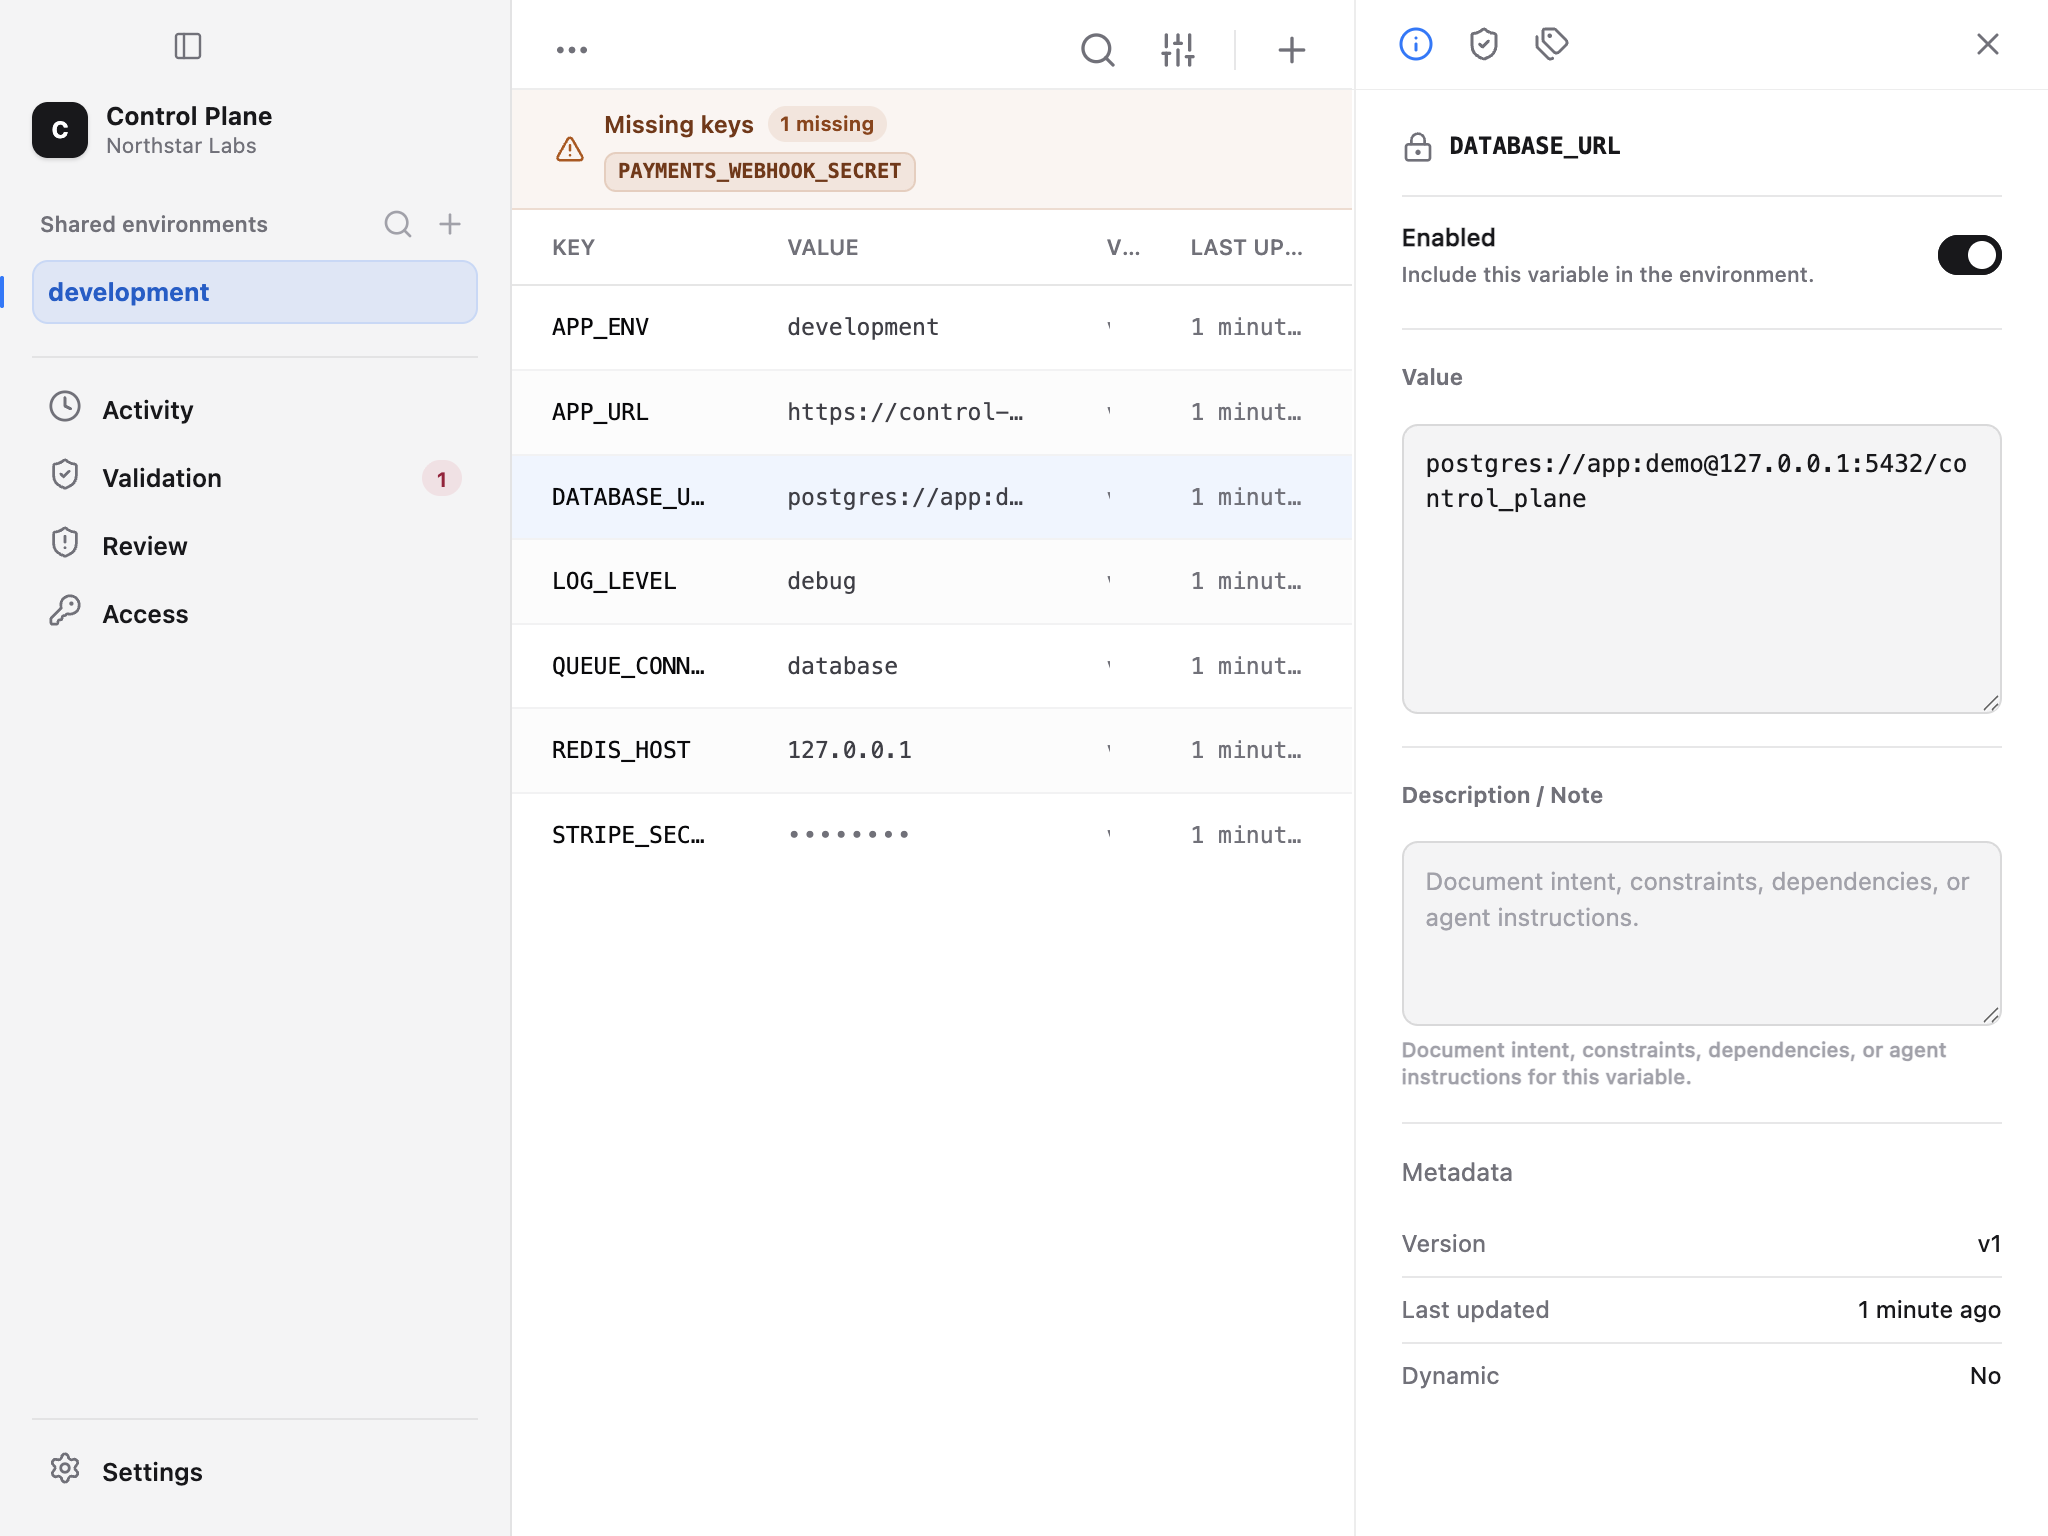Click the database value for QUEUE_CONN…
Viewport: 2048px width, 1536px height.
[842, 666]
